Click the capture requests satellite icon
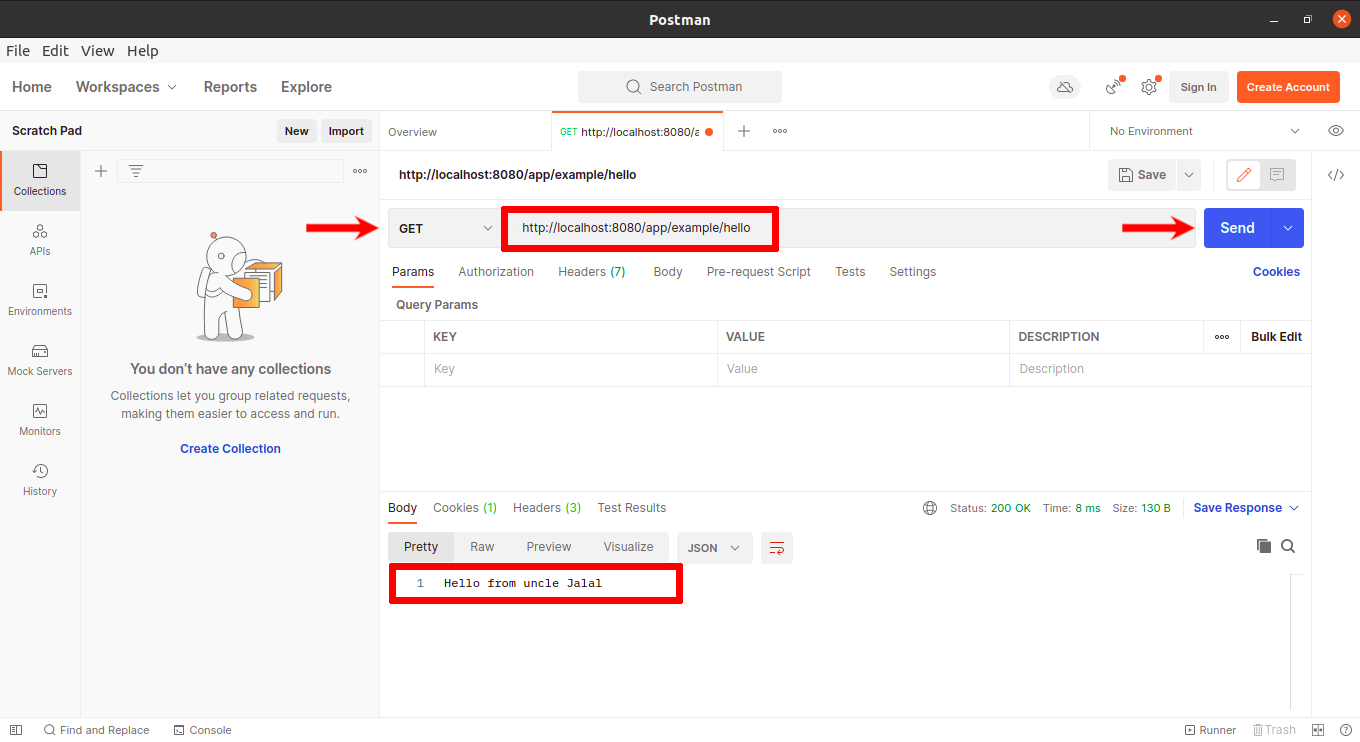 click(1114, 87)
